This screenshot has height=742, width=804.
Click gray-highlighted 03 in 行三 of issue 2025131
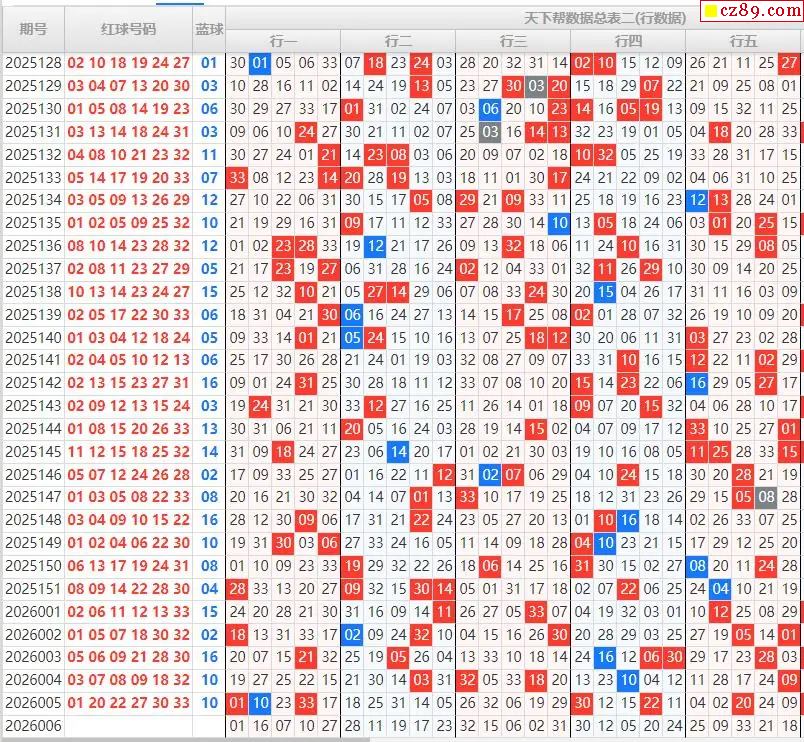tap(490, 132)
